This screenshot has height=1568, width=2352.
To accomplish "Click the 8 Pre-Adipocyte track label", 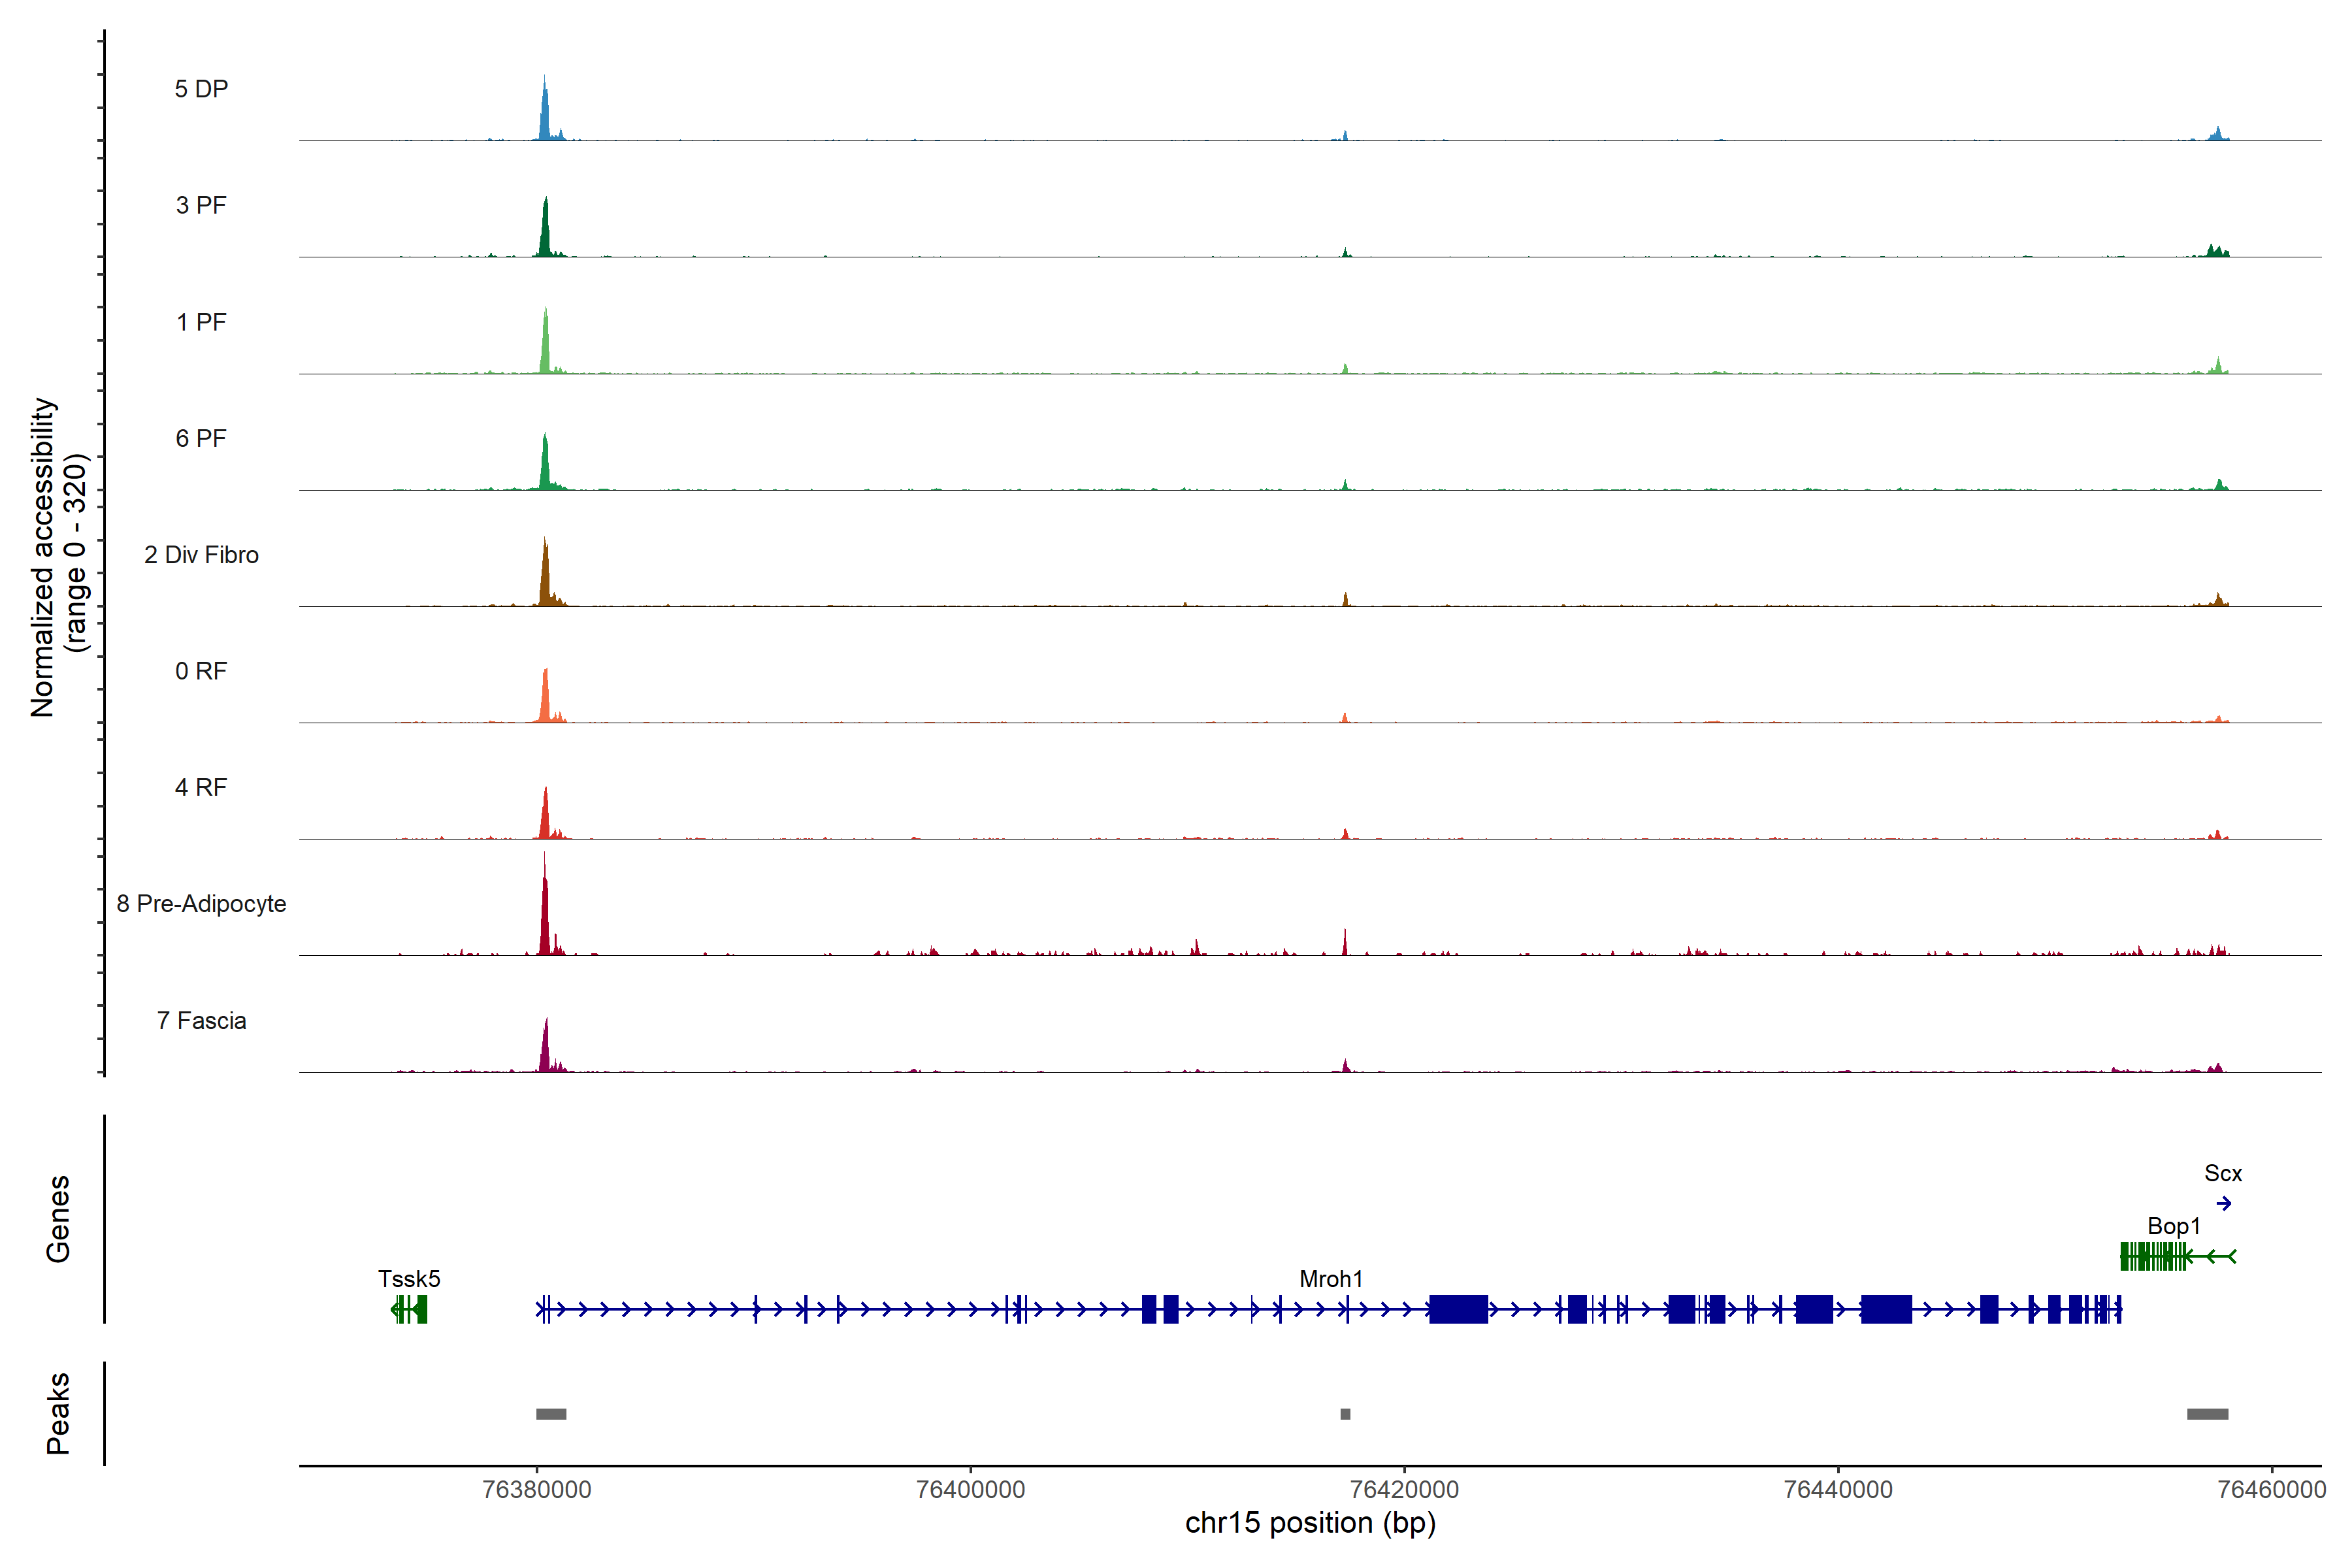I will click(201, 904).
